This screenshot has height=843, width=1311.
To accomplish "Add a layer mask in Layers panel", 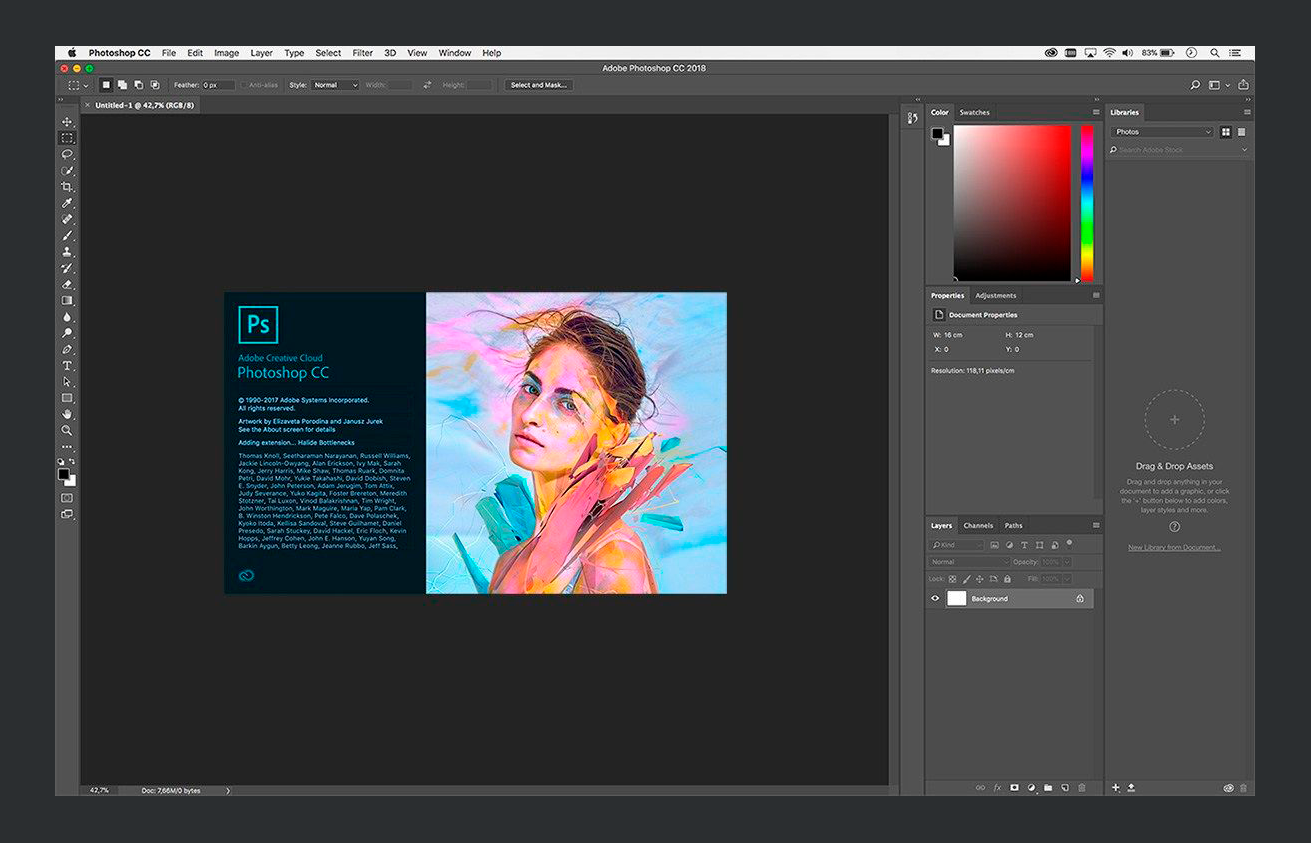I will click(x=1014, y=788).
